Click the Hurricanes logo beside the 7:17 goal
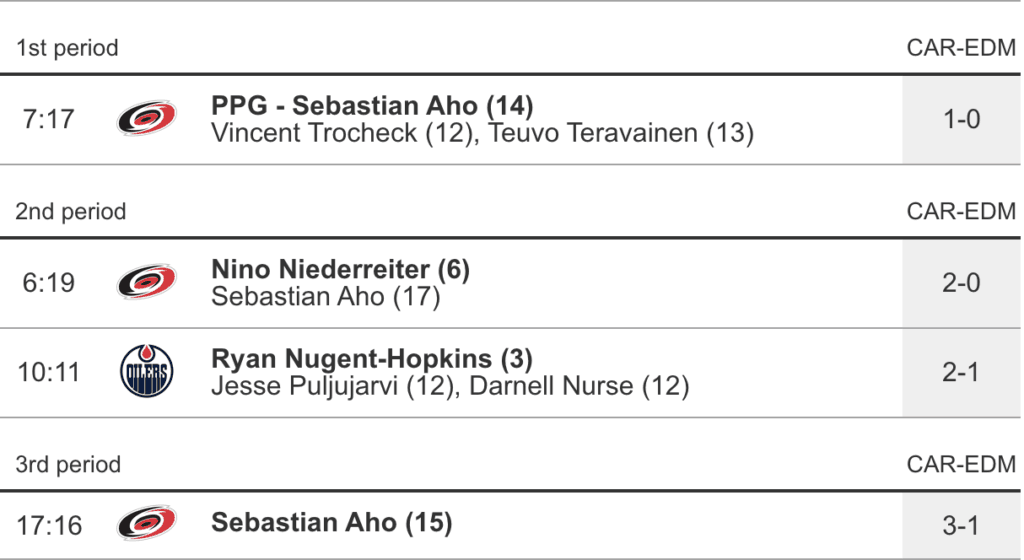Screen dimensions: 1024x560 pos(146,119)
